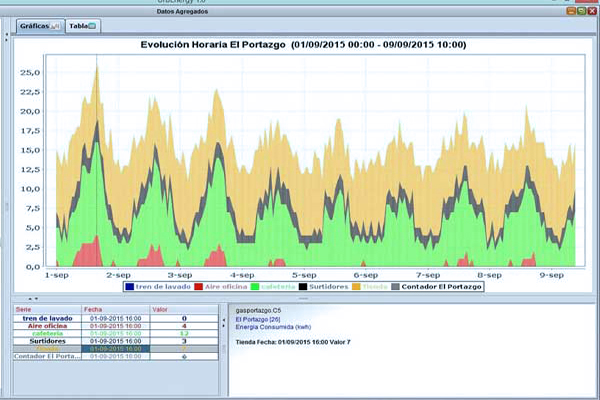600x400 pixels.
Task: Maximize the Datos Agregados window
Action: point(582,11)
